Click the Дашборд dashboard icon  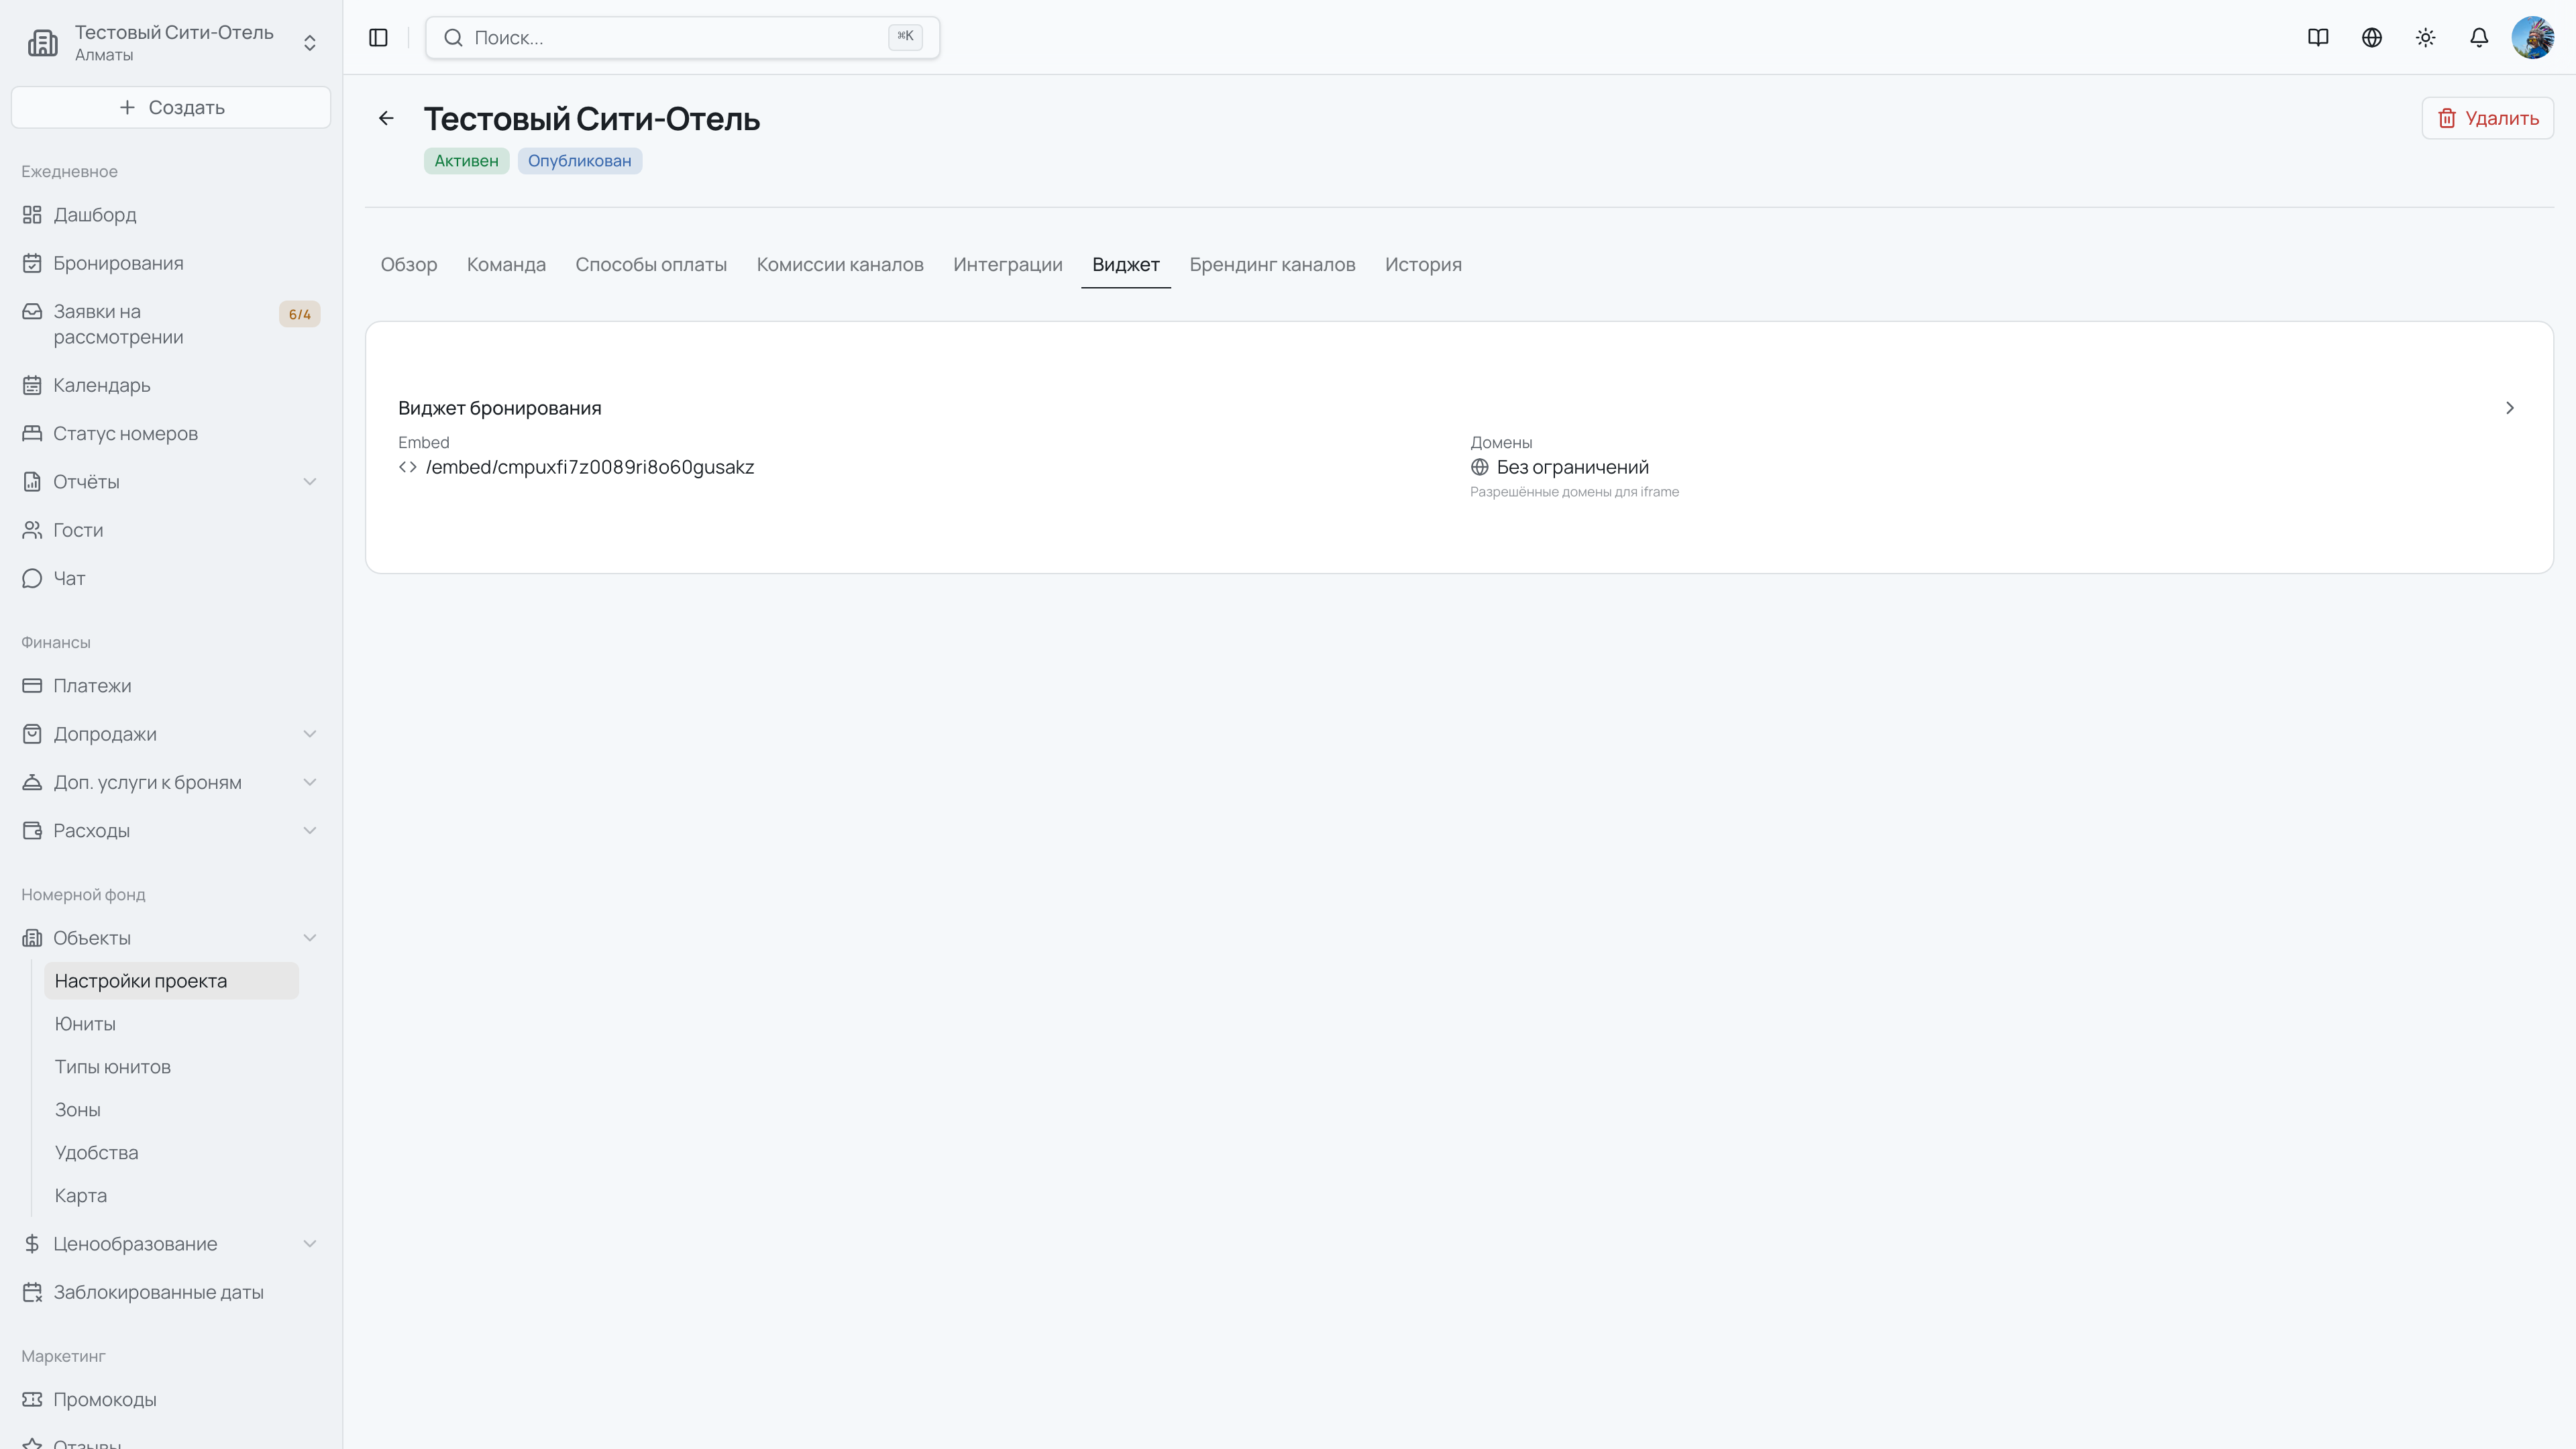click(x=32, y=215)
